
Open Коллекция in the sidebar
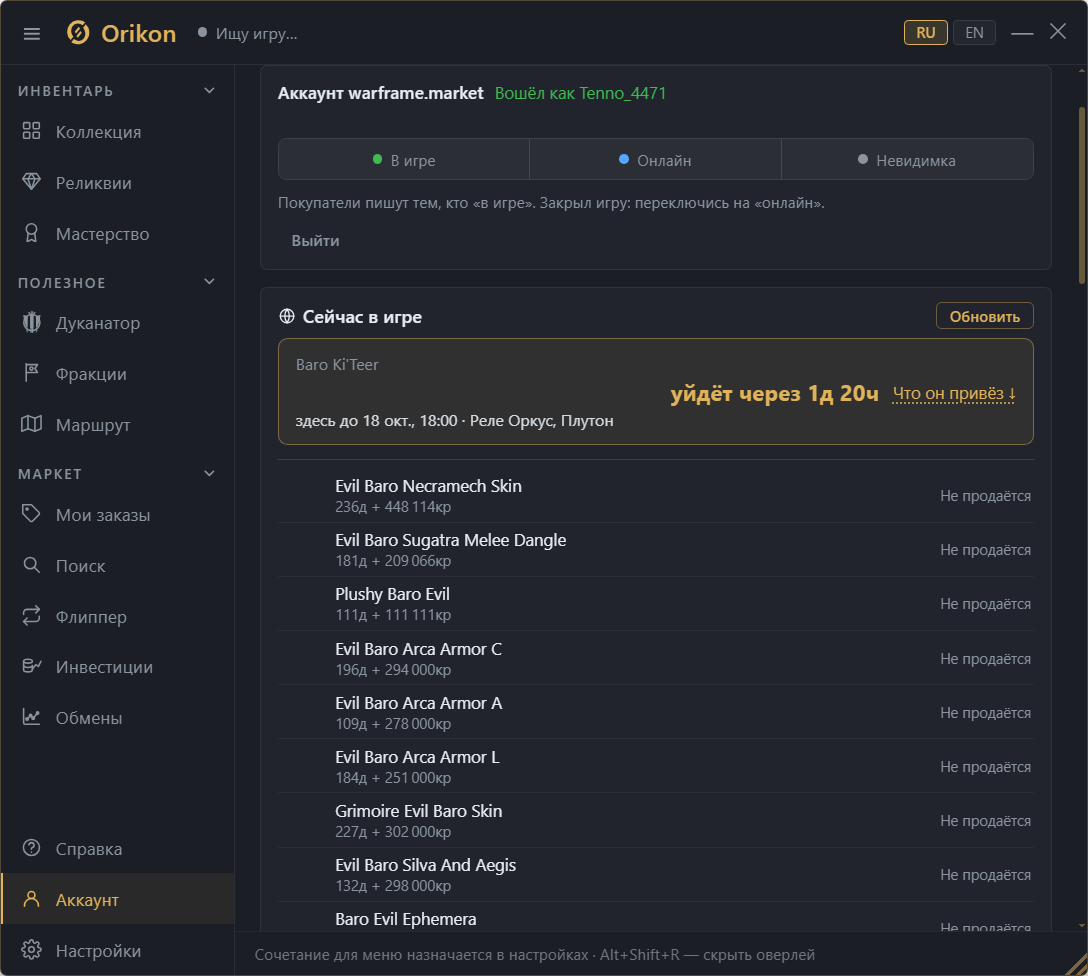[x=118, y=132]
